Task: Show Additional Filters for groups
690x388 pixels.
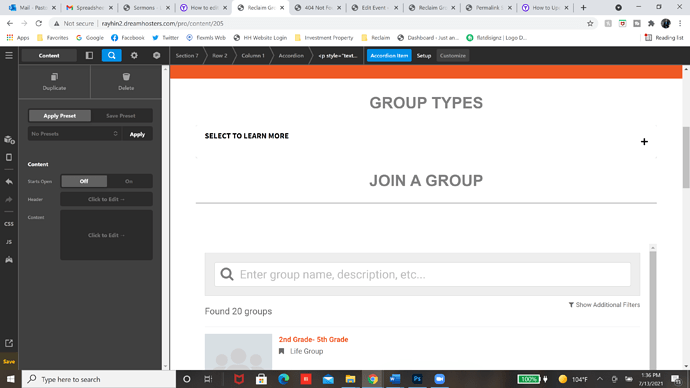Action: 604,305
